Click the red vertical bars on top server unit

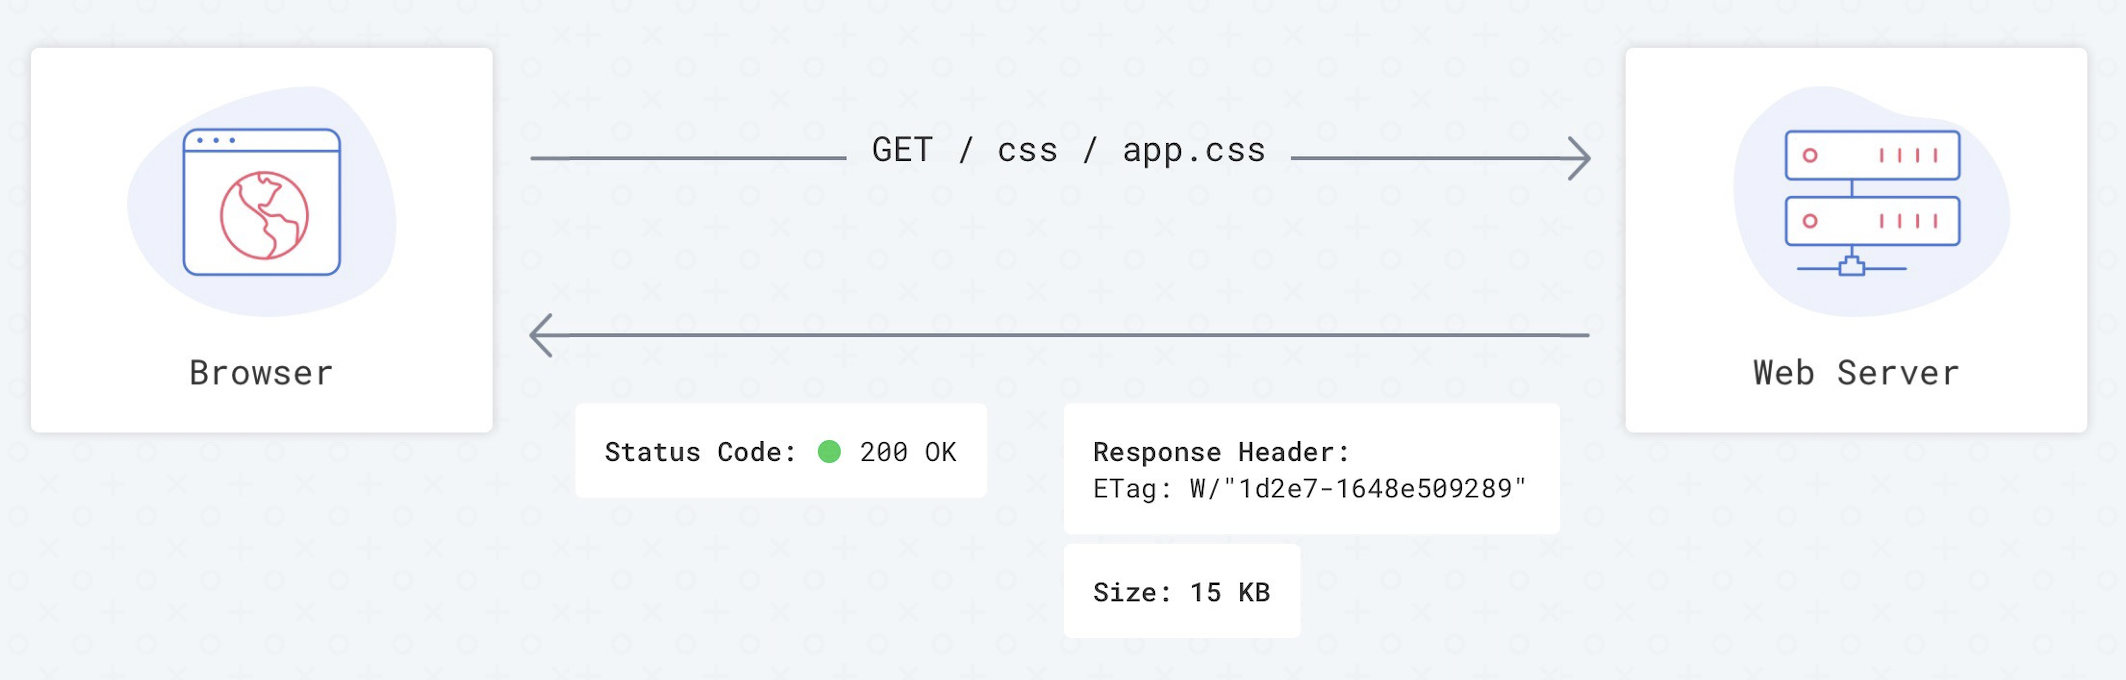(x=1908, y=155)
